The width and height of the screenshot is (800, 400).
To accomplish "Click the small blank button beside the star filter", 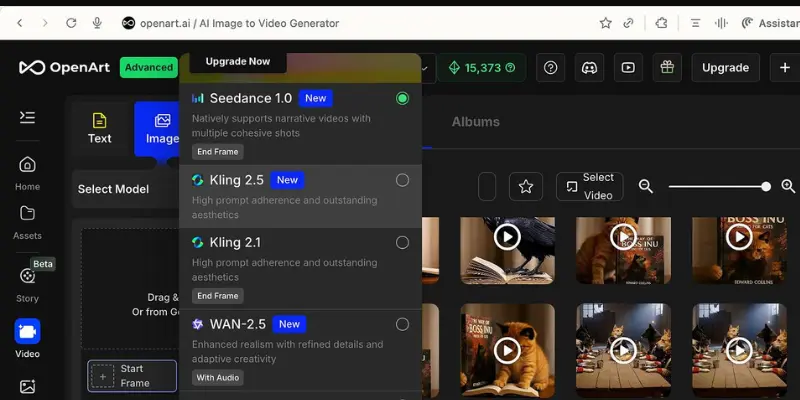I will click(487, 187).
